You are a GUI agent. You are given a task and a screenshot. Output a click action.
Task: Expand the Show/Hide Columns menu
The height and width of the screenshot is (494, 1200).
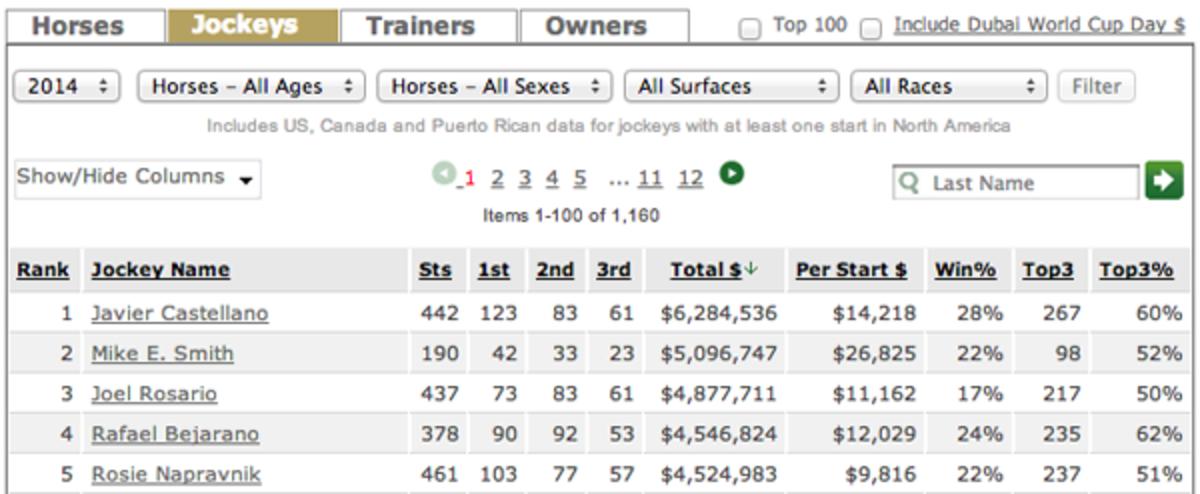pos(137,179)
